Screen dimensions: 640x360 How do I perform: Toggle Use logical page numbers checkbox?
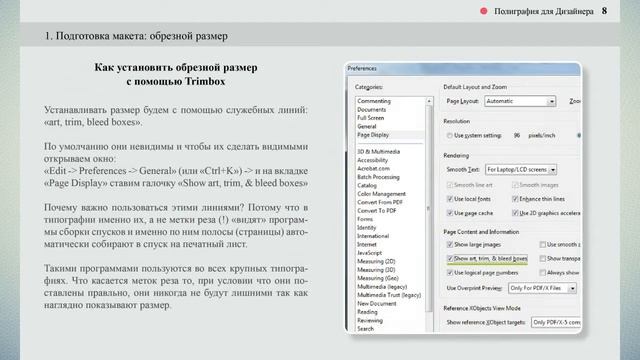(x=450, y=273)
